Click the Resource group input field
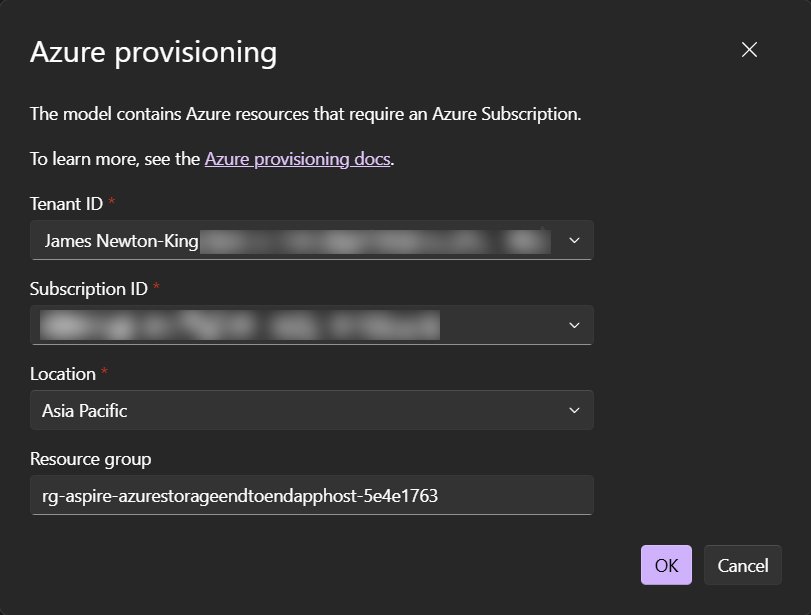 [312, 494]
